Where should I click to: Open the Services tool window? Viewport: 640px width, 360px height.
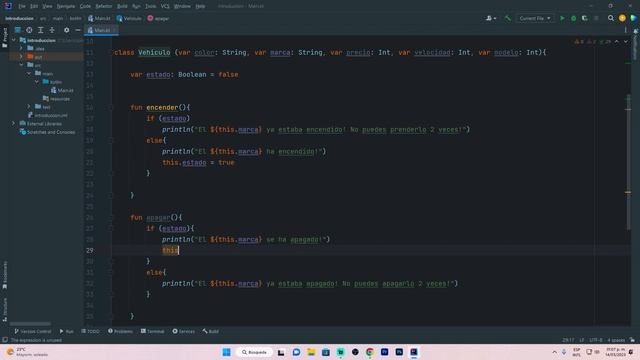183,331
